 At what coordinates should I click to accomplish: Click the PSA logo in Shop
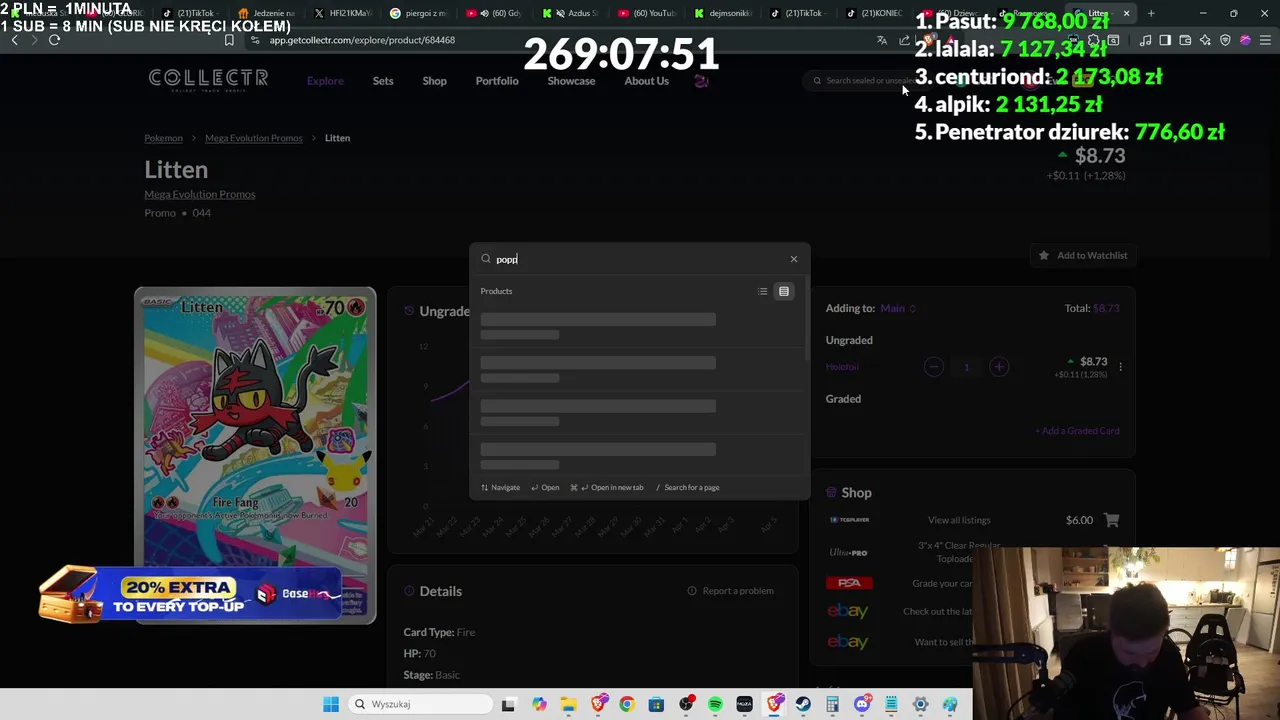[x=849, y=583]
